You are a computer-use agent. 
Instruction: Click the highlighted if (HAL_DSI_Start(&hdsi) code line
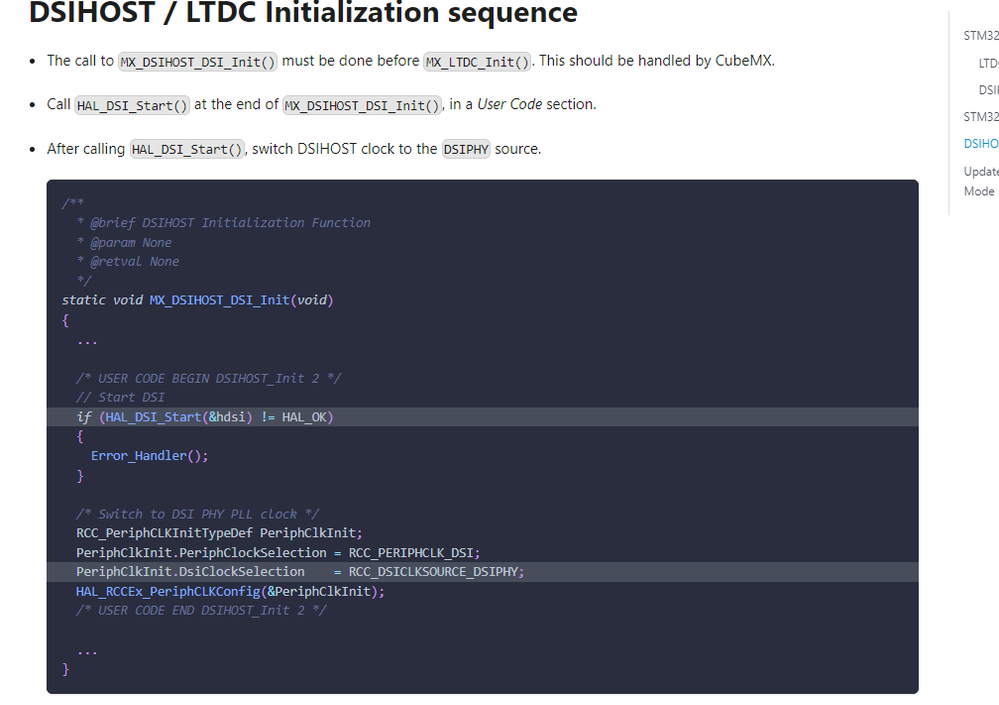pos(205,417)
